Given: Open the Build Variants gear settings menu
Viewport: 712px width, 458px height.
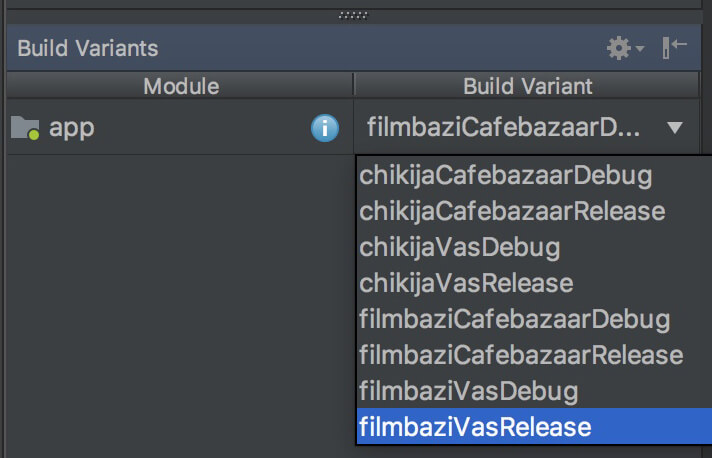Looking at the screenshot, I should [619, 48].
